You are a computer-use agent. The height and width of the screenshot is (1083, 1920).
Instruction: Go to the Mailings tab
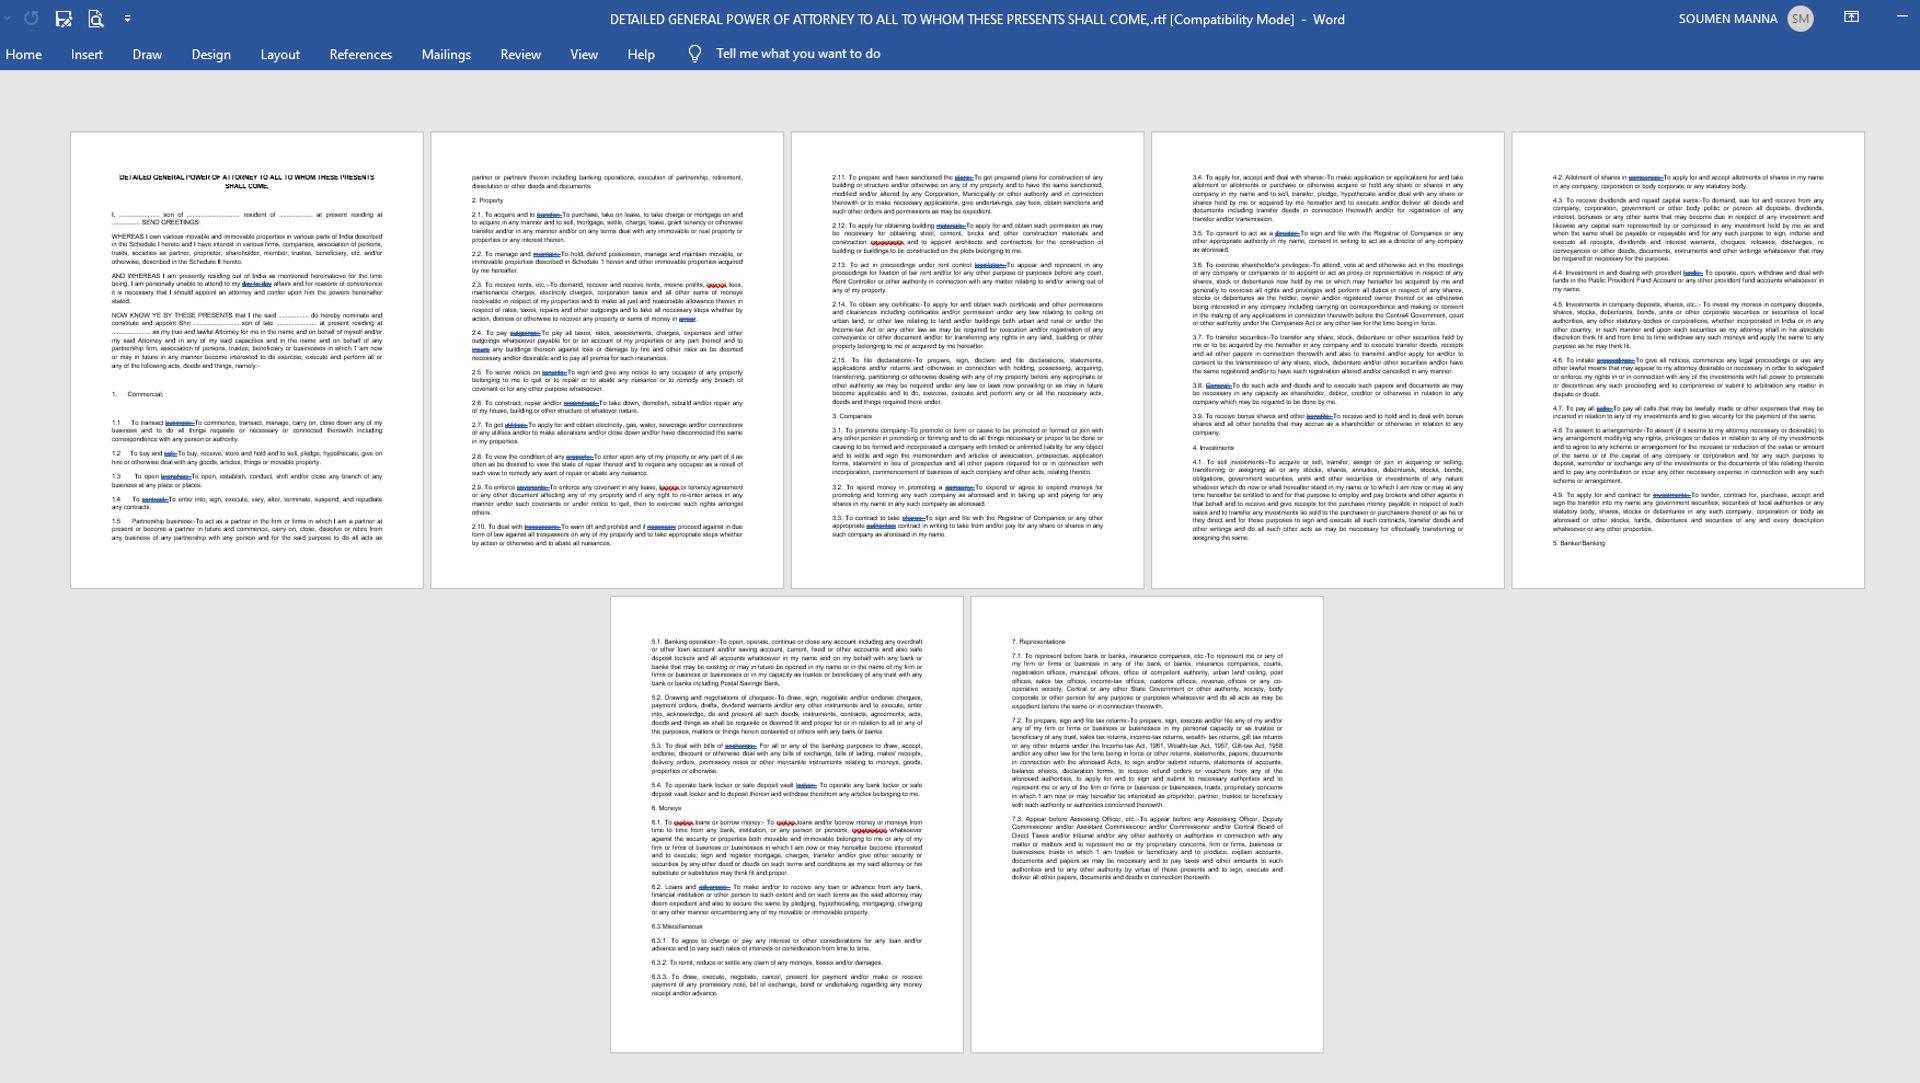(x=446, y=54)
